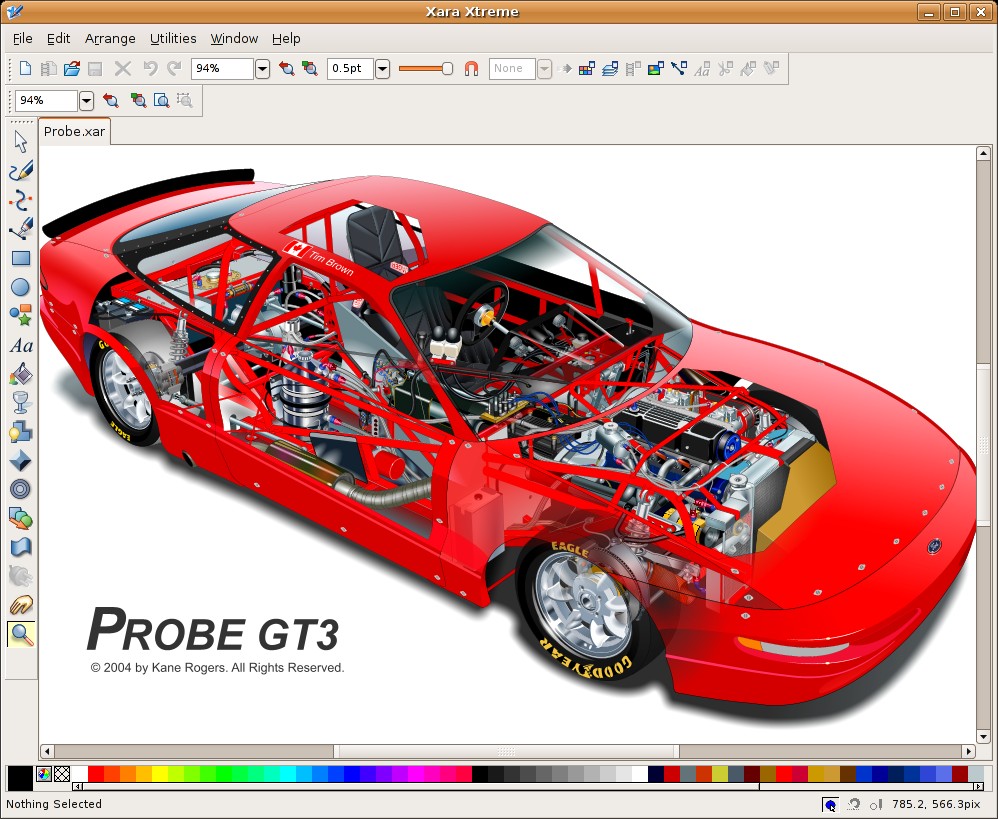Open the Colour gallery

tap(587, 68)
